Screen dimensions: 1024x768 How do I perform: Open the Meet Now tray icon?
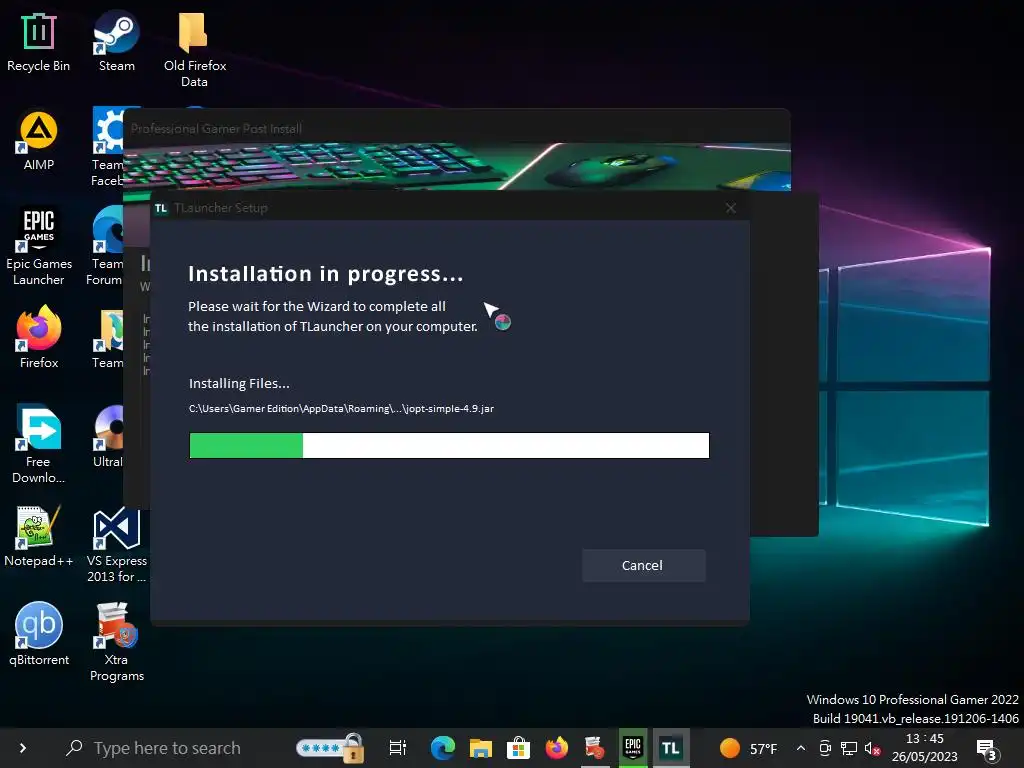825,748
